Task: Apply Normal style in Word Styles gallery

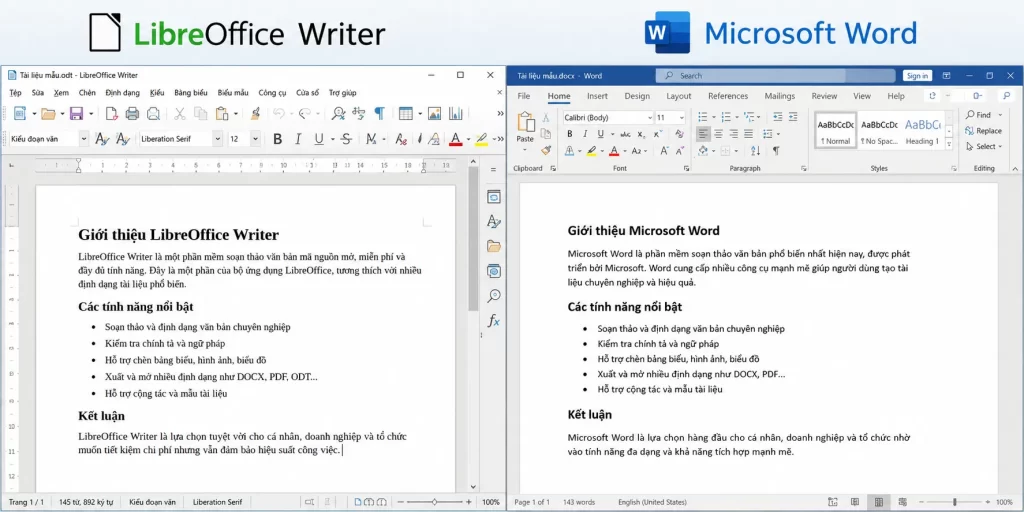Action: point(836,130)
